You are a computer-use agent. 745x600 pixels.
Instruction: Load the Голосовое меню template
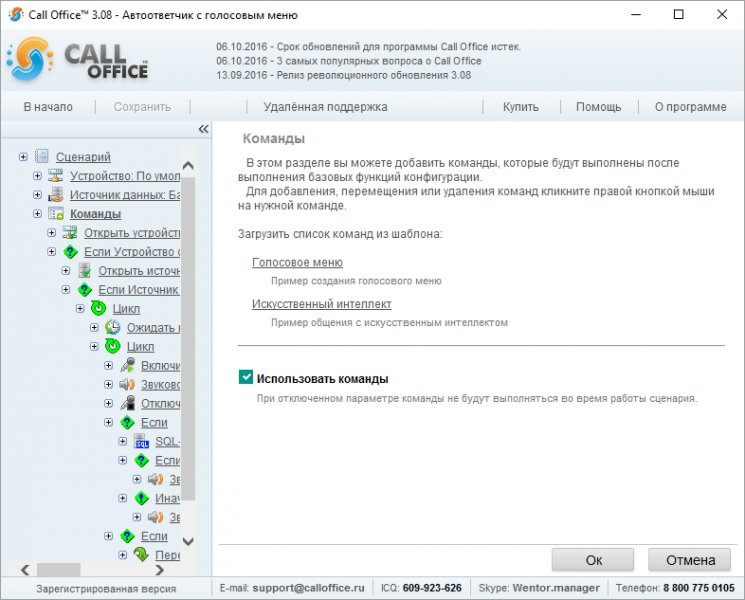tap(297, 262)
